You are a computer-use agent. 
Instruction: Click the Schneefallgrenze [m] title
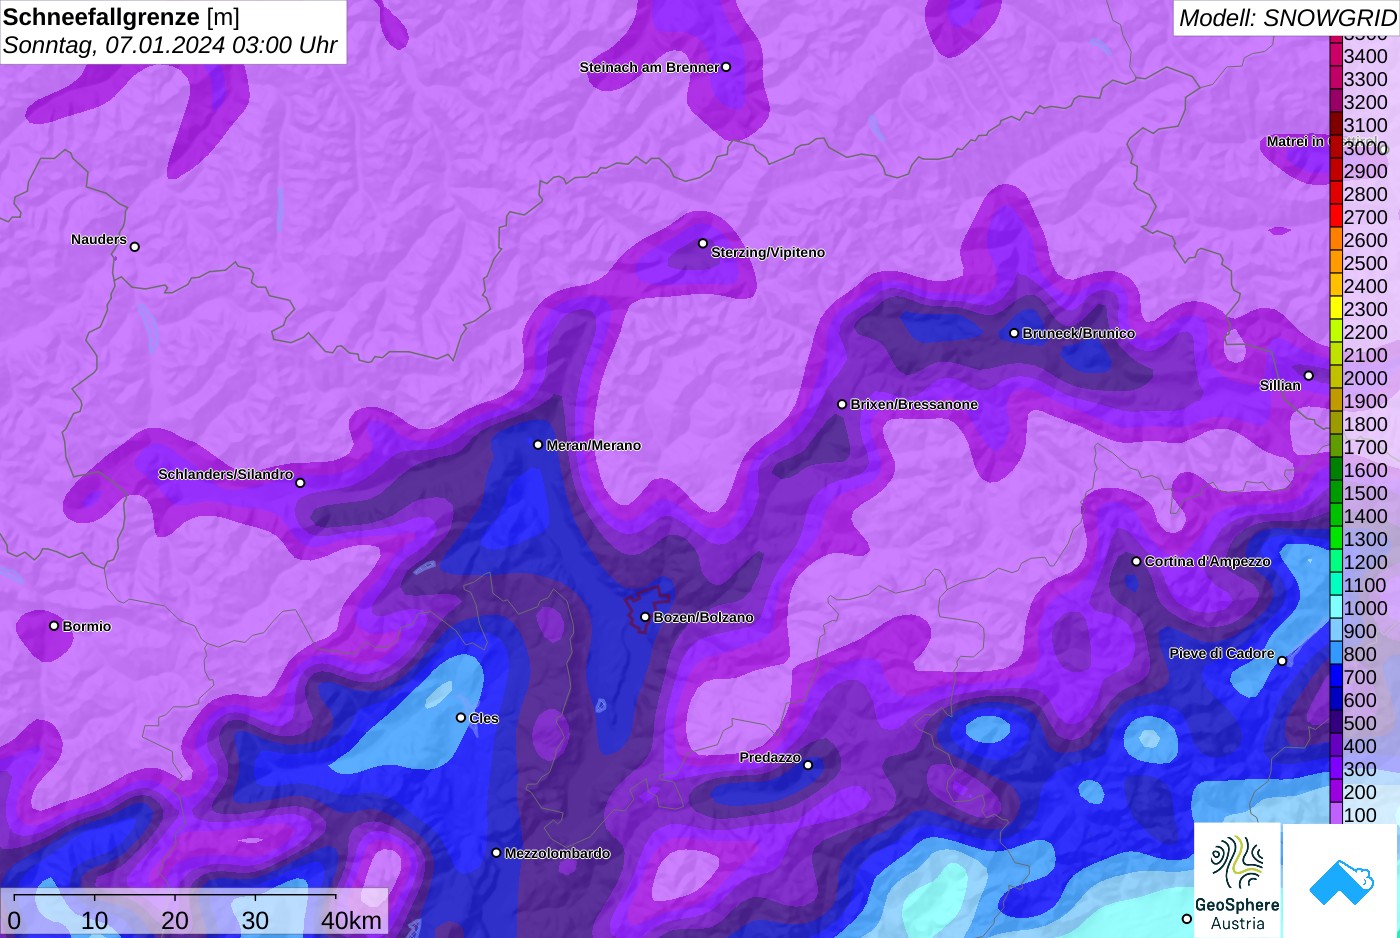click(121, 17)
